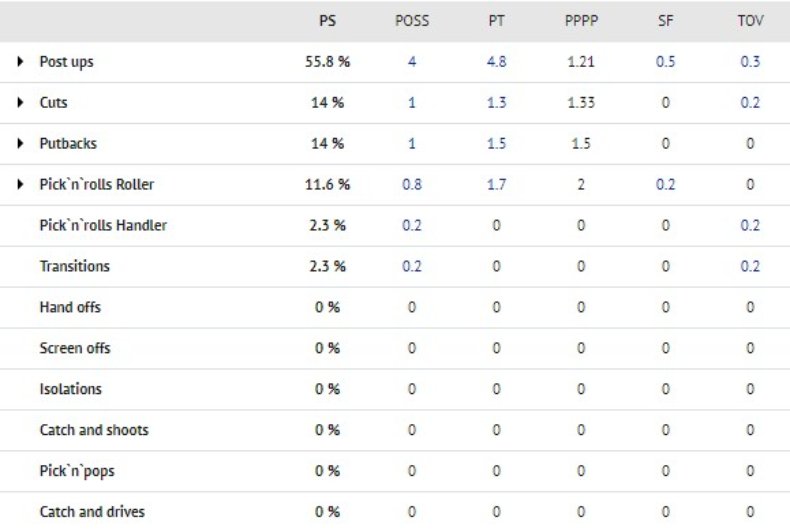Click the SF column header
Viewport: 790px width, 532px height.
665,20
